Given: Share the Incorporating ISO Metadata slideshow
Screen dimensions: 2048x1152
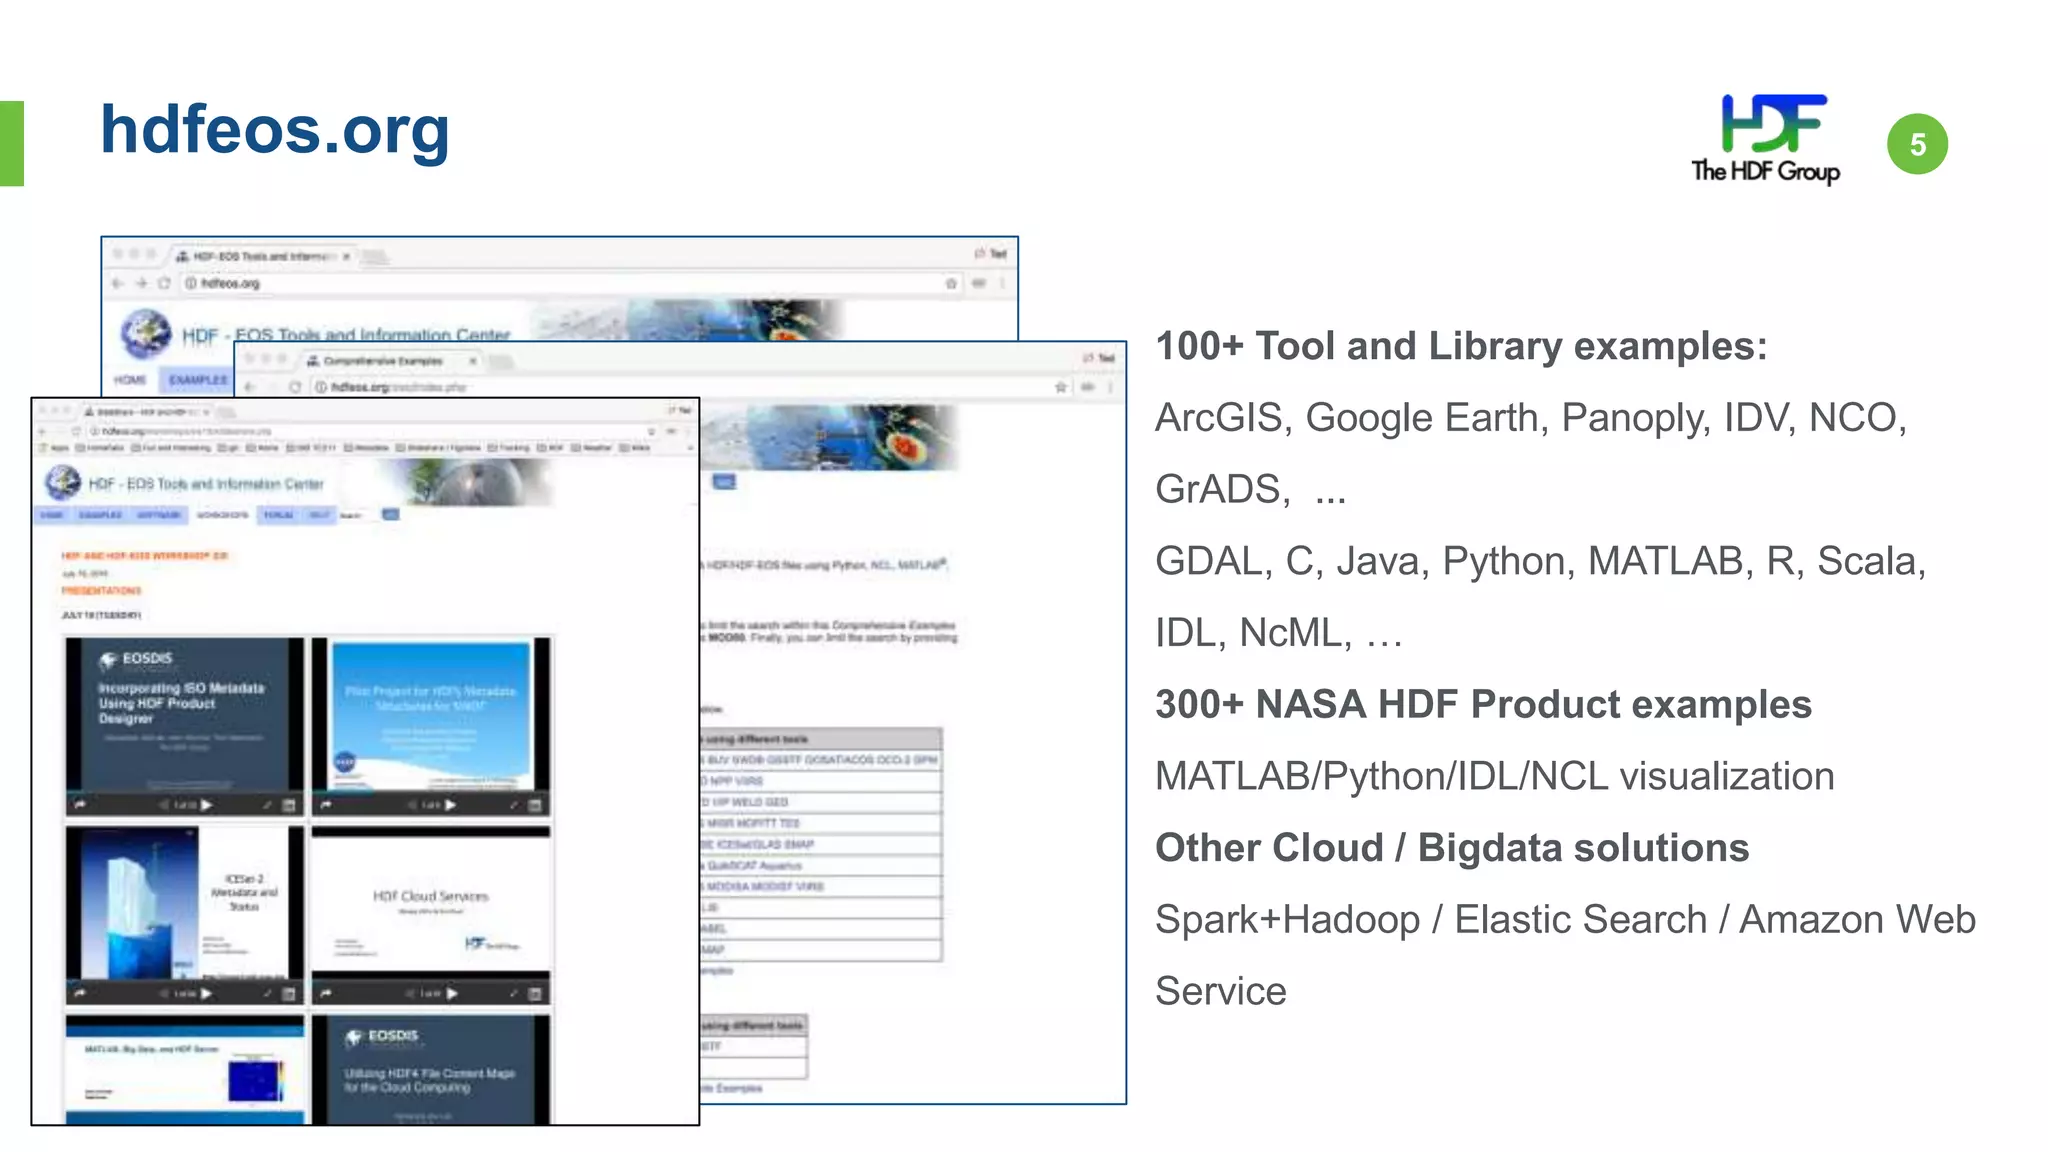Looking at the screenshot, I should pyautogui.click(x=80, y=804).
